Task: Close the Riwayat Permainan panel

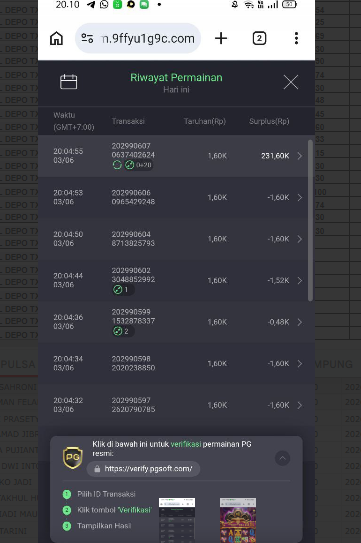Action: point(291,82)
